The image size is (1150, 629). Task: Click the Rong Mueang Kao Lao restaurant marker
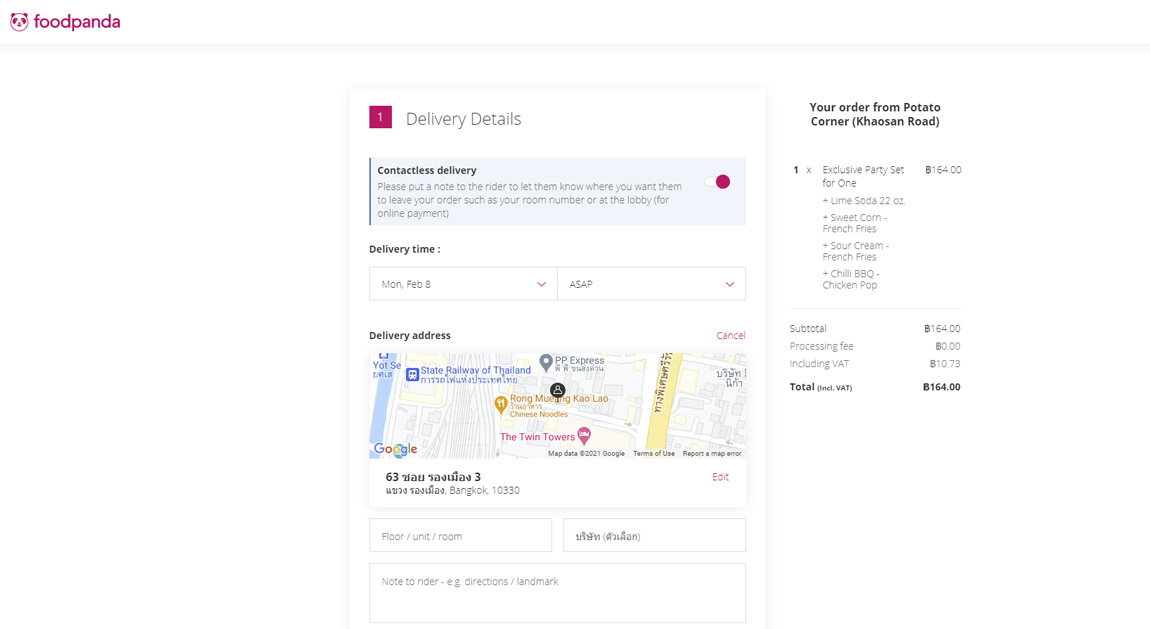(x=501, y=404)
